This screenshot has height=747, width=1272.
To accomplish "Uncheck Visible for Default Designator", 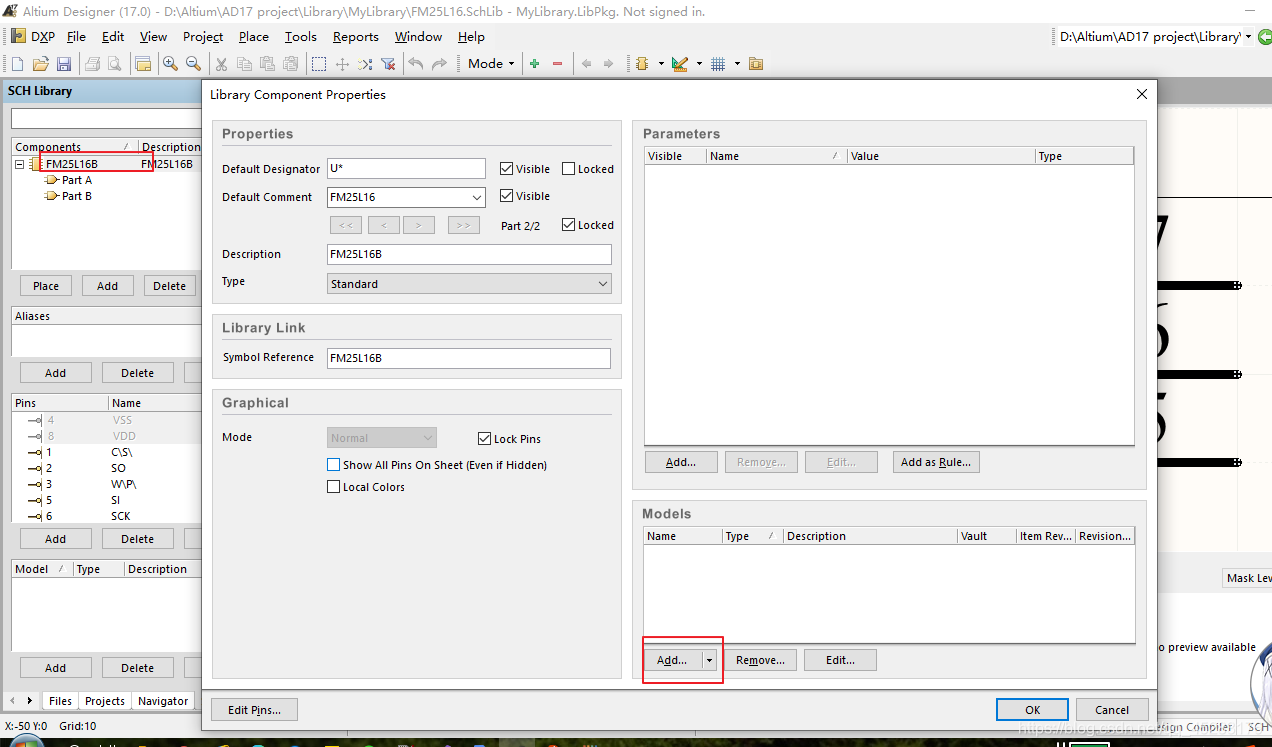I will [x=507, y=169].
